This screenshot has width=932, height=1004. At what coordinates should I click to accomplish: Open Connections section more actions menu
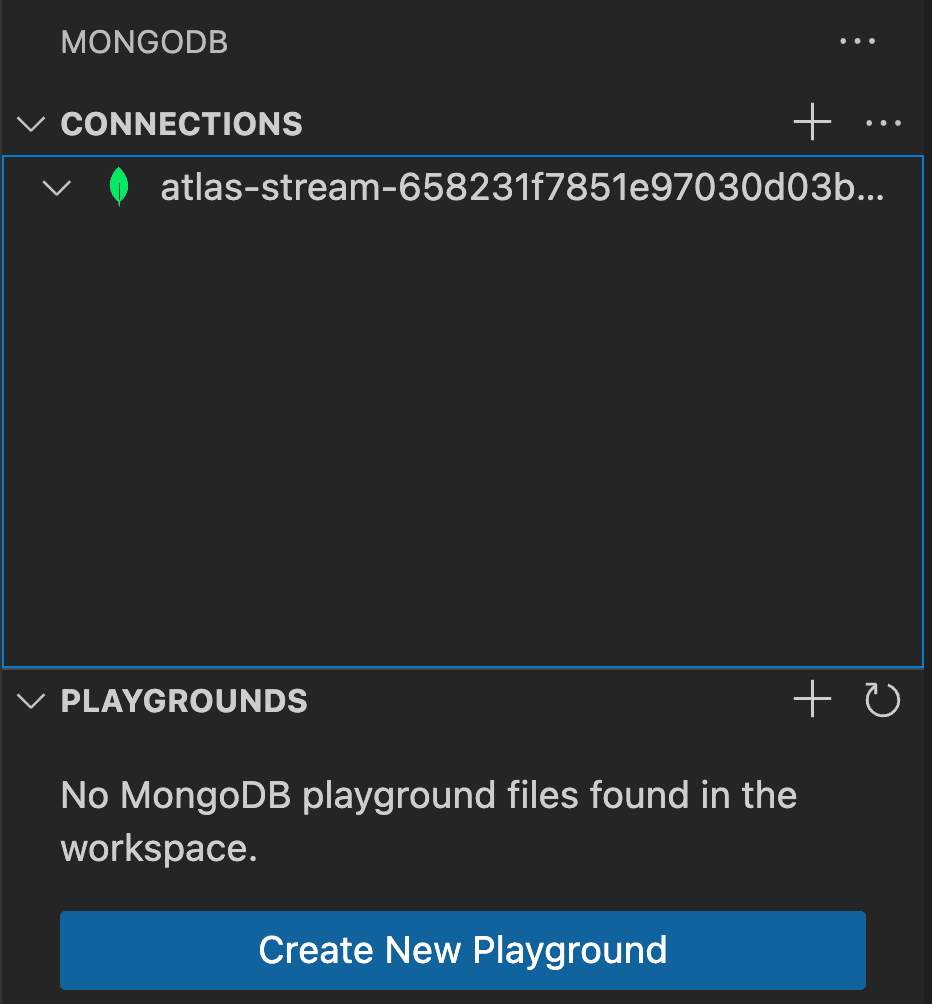[x=883, y=123]
